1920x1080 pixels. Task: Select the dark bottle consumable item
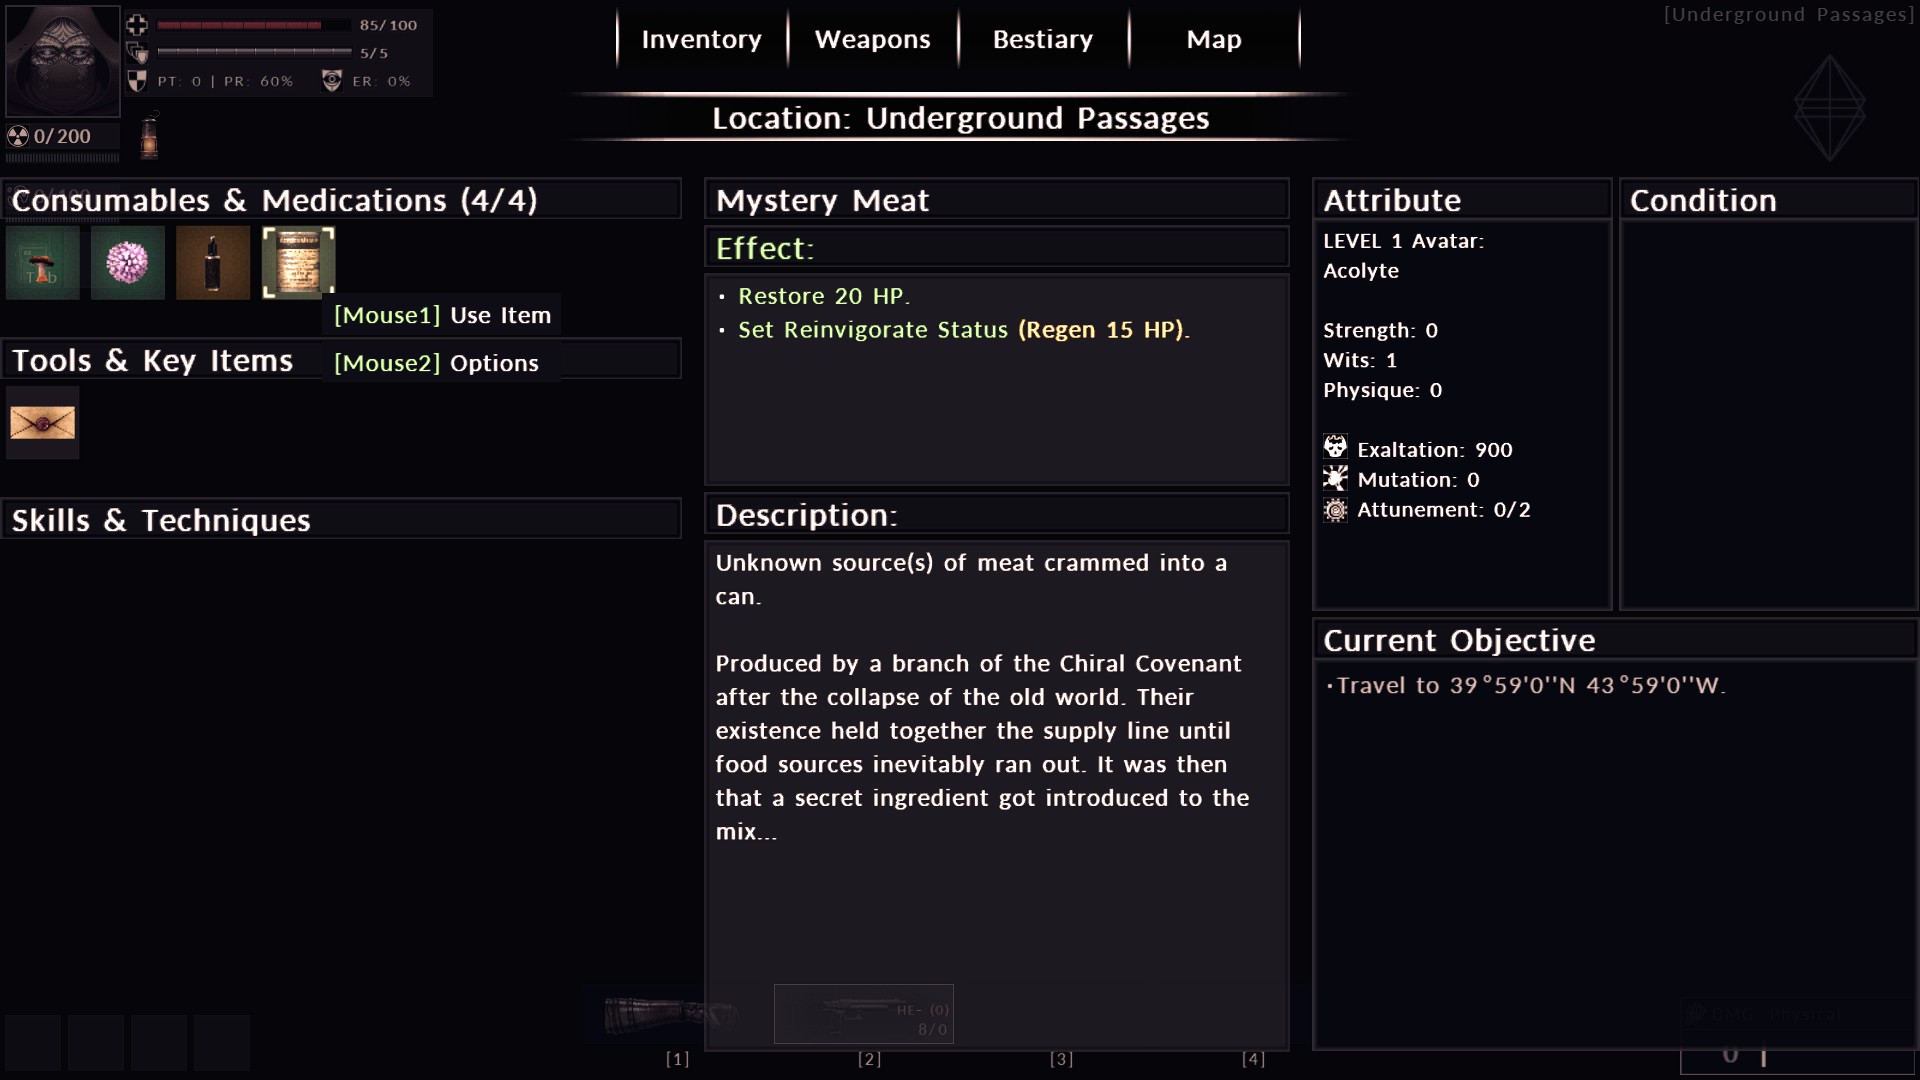(x=213, y=263)
